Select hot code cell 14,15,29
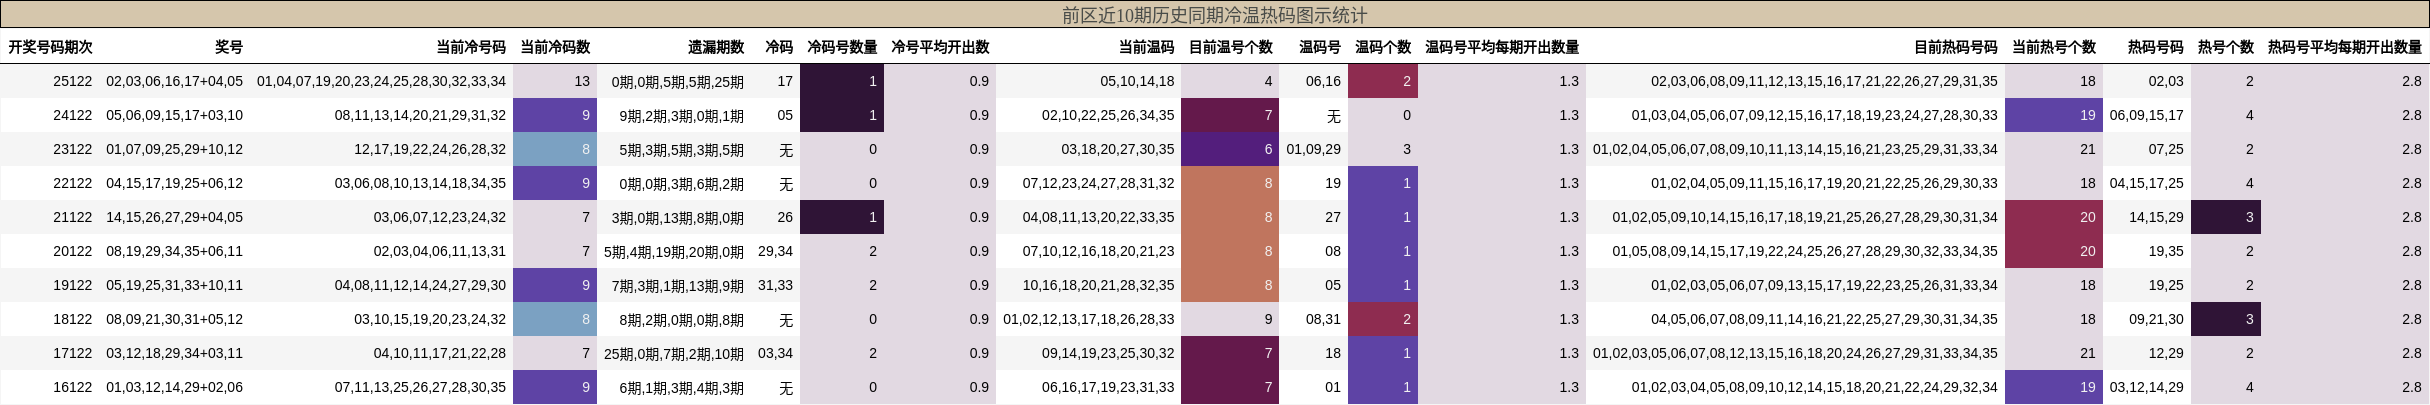The width and height of the screenshot is (2430, 405). [x=2156, y=217]
